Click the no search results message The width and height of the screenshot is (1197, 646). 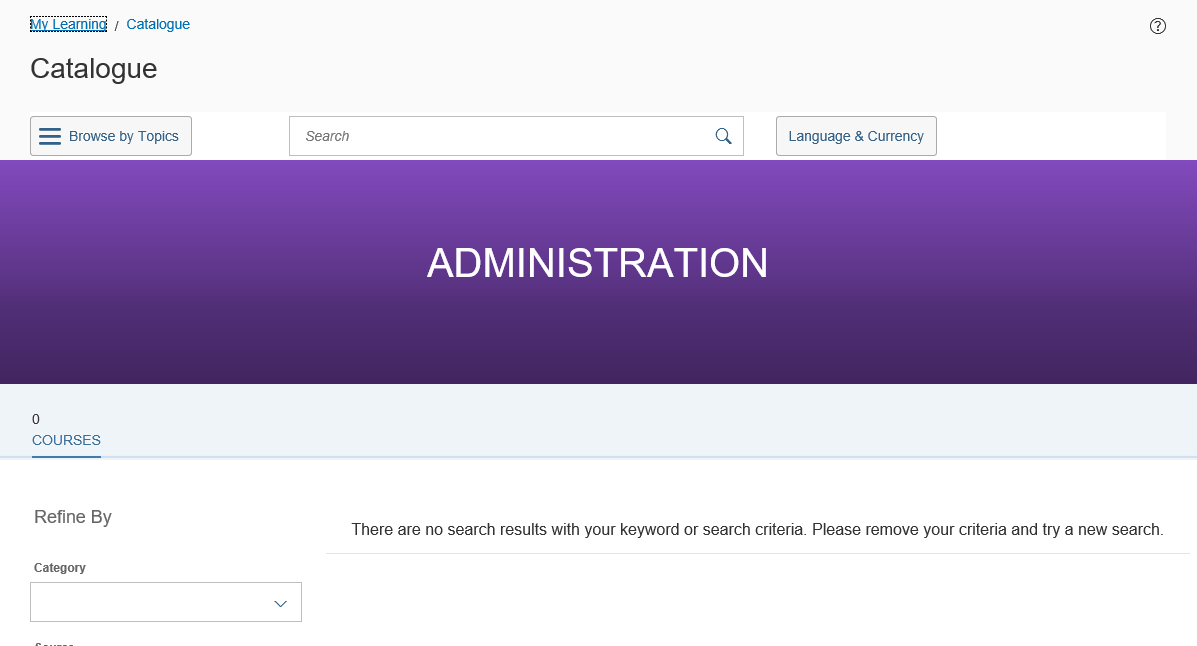pos(757,529)
